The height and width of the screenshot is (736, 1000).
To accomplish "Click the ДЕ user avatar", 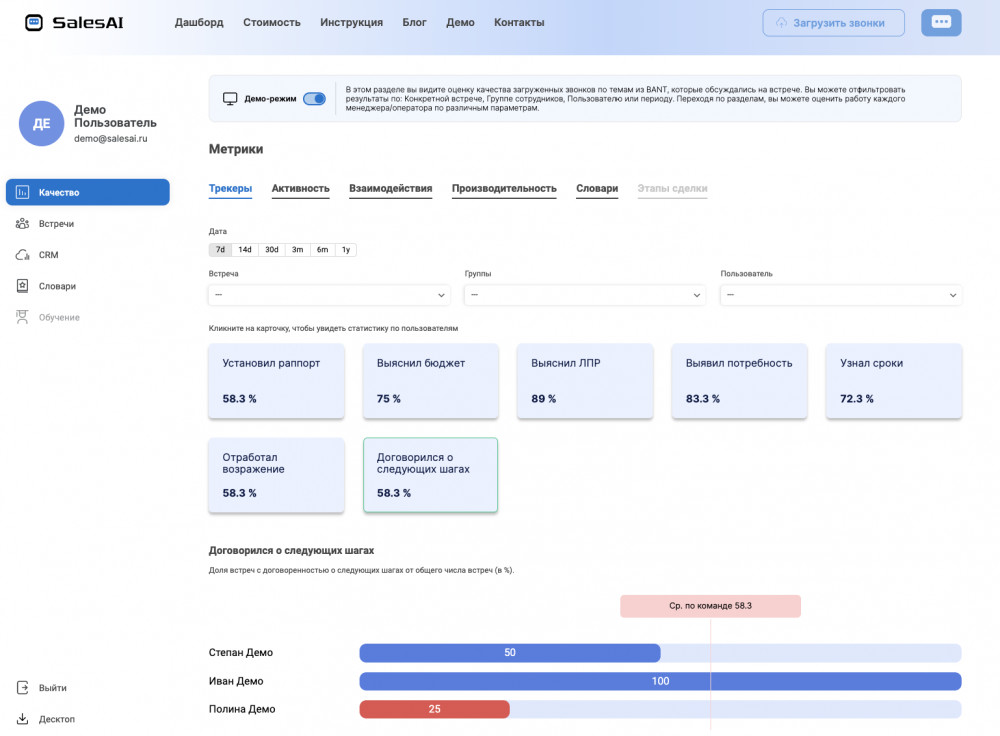I will [41, 124].
